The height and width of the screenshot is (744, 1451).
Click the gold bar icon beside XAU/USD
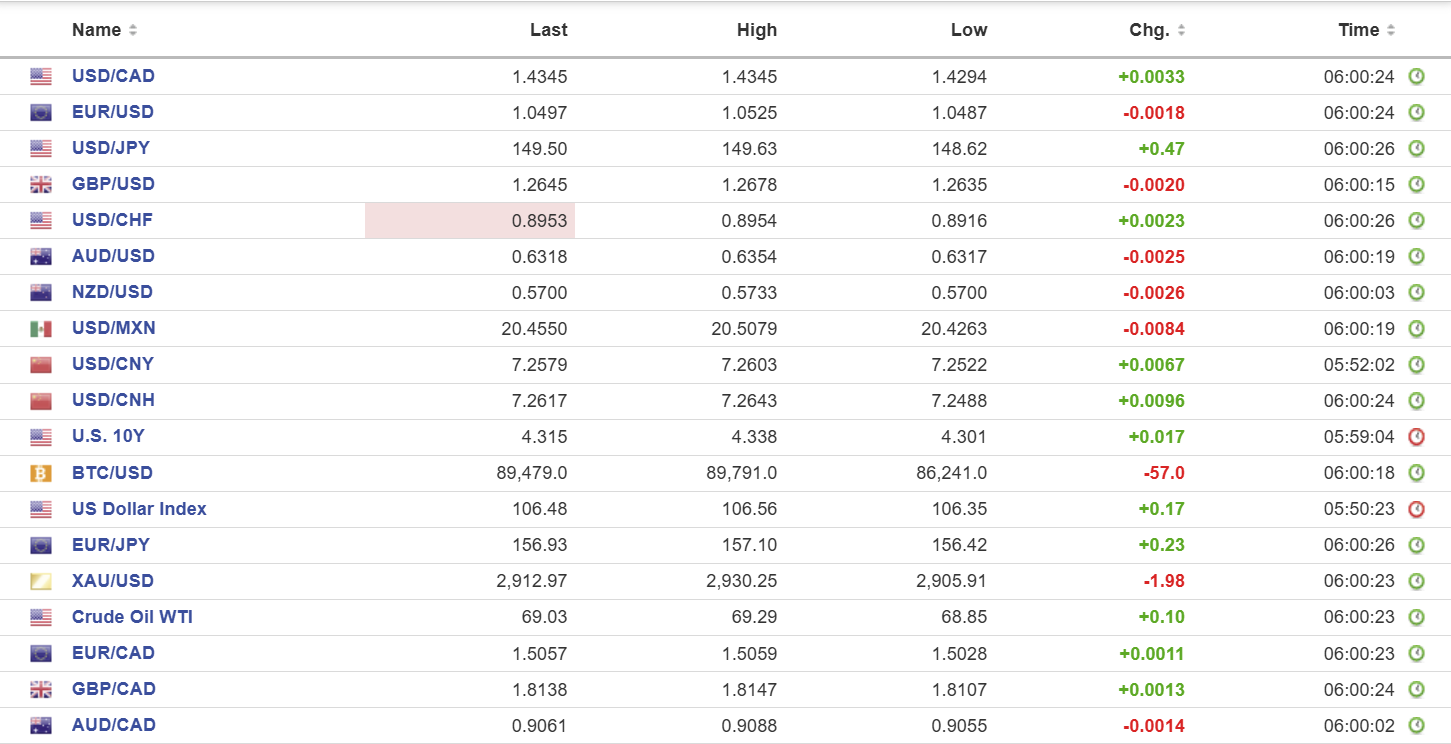pyautogui.click(x=41, y=581)
